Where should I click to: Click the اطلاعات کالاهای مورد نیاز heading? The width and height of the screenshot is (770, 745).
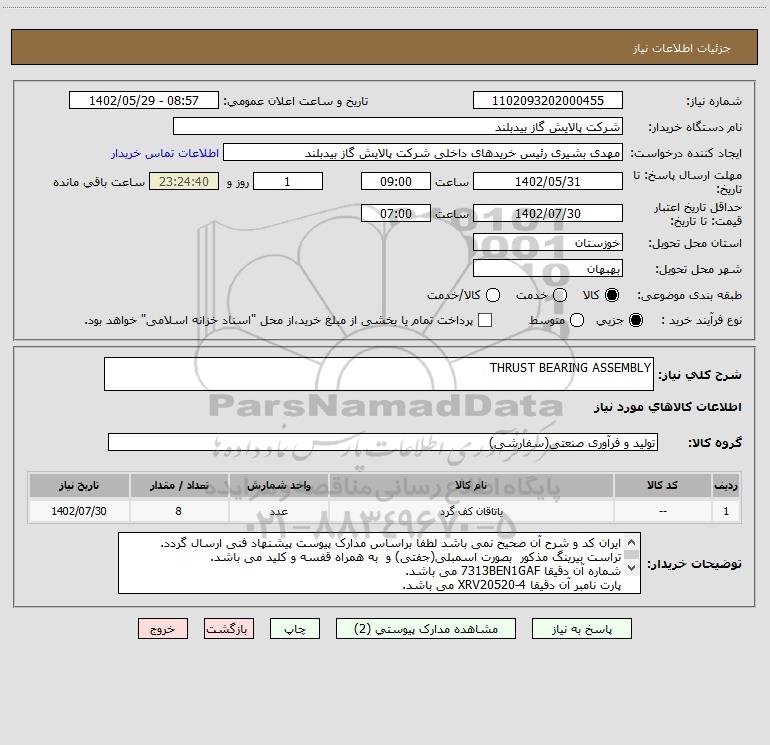point(668,407)
